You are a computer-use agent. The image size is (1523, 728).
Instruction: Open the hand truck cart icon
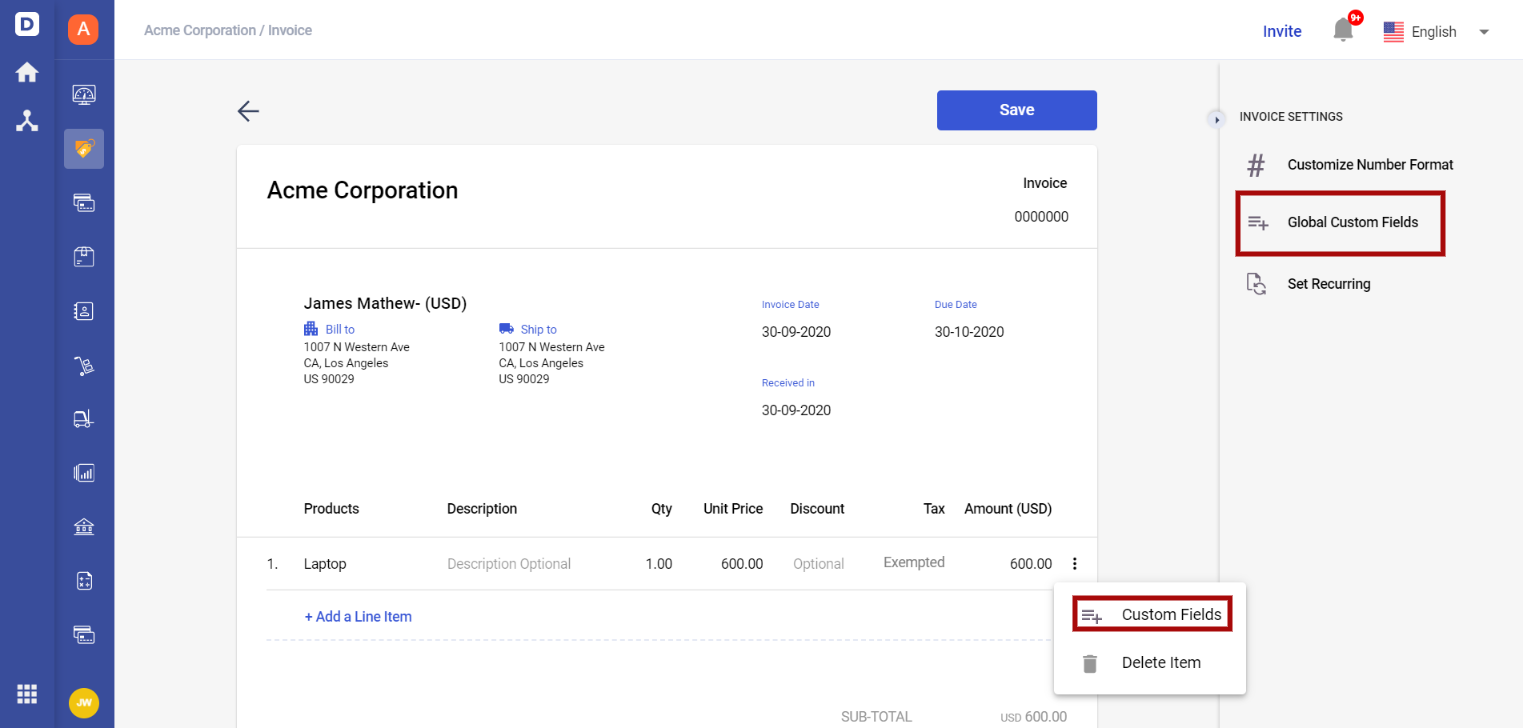click(x=84, y=366)
